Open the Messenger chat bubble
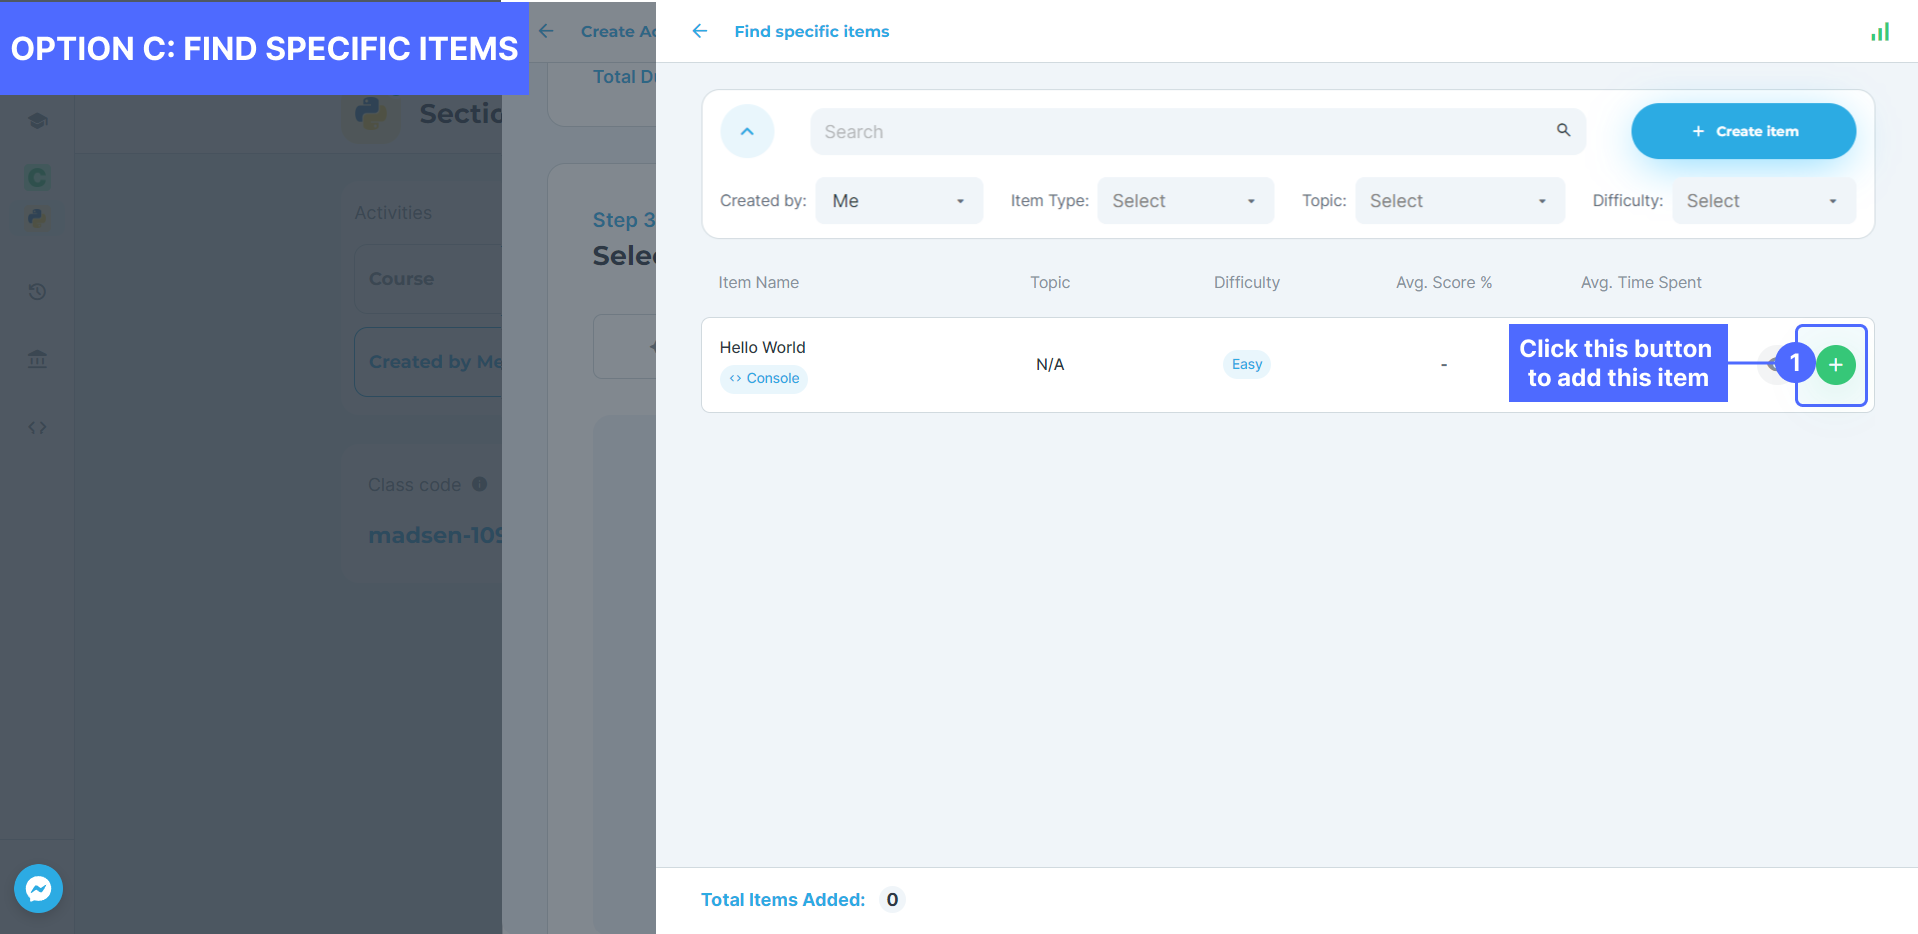Viewport: 1918px width, 934px height. [38, 888]
